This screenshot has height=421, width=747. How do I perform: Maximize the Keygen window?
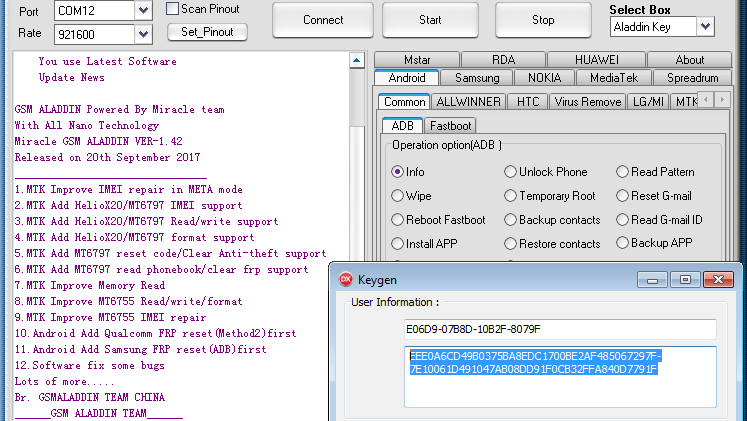click(685, 280)
